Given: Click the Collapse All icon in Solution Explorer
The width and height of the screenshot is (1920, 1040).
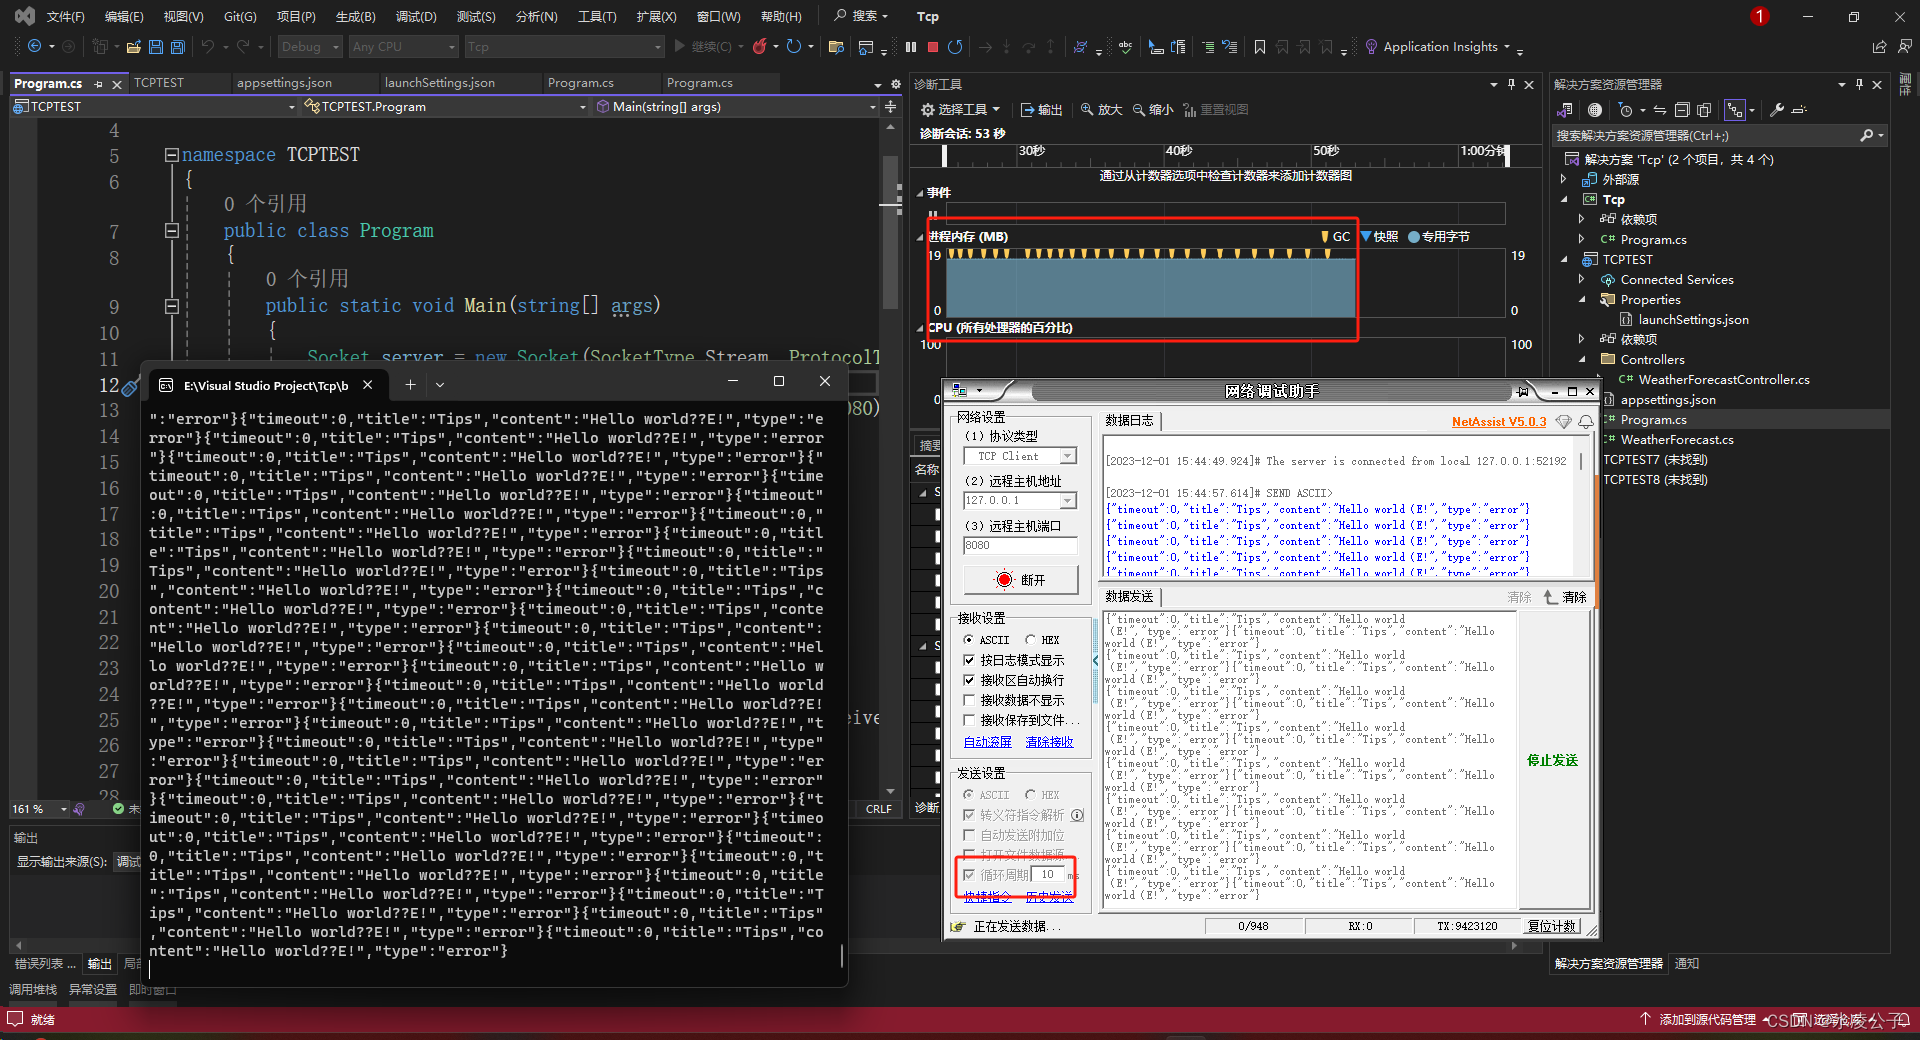Looking at the screenshot, I should tap(1682, 110).
